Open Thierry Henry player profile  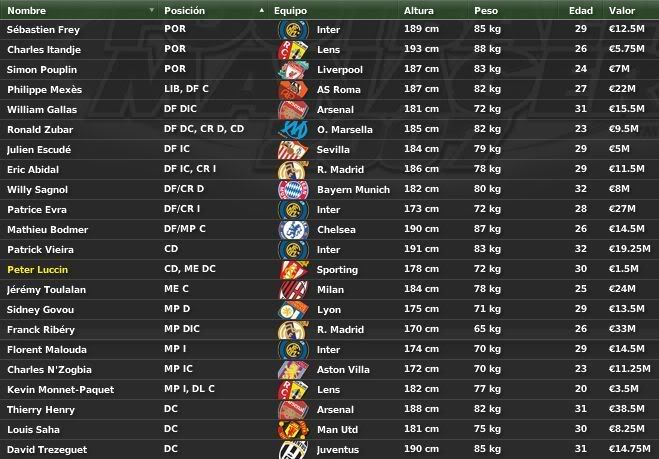pyautogui.click(x=41, y=409)
